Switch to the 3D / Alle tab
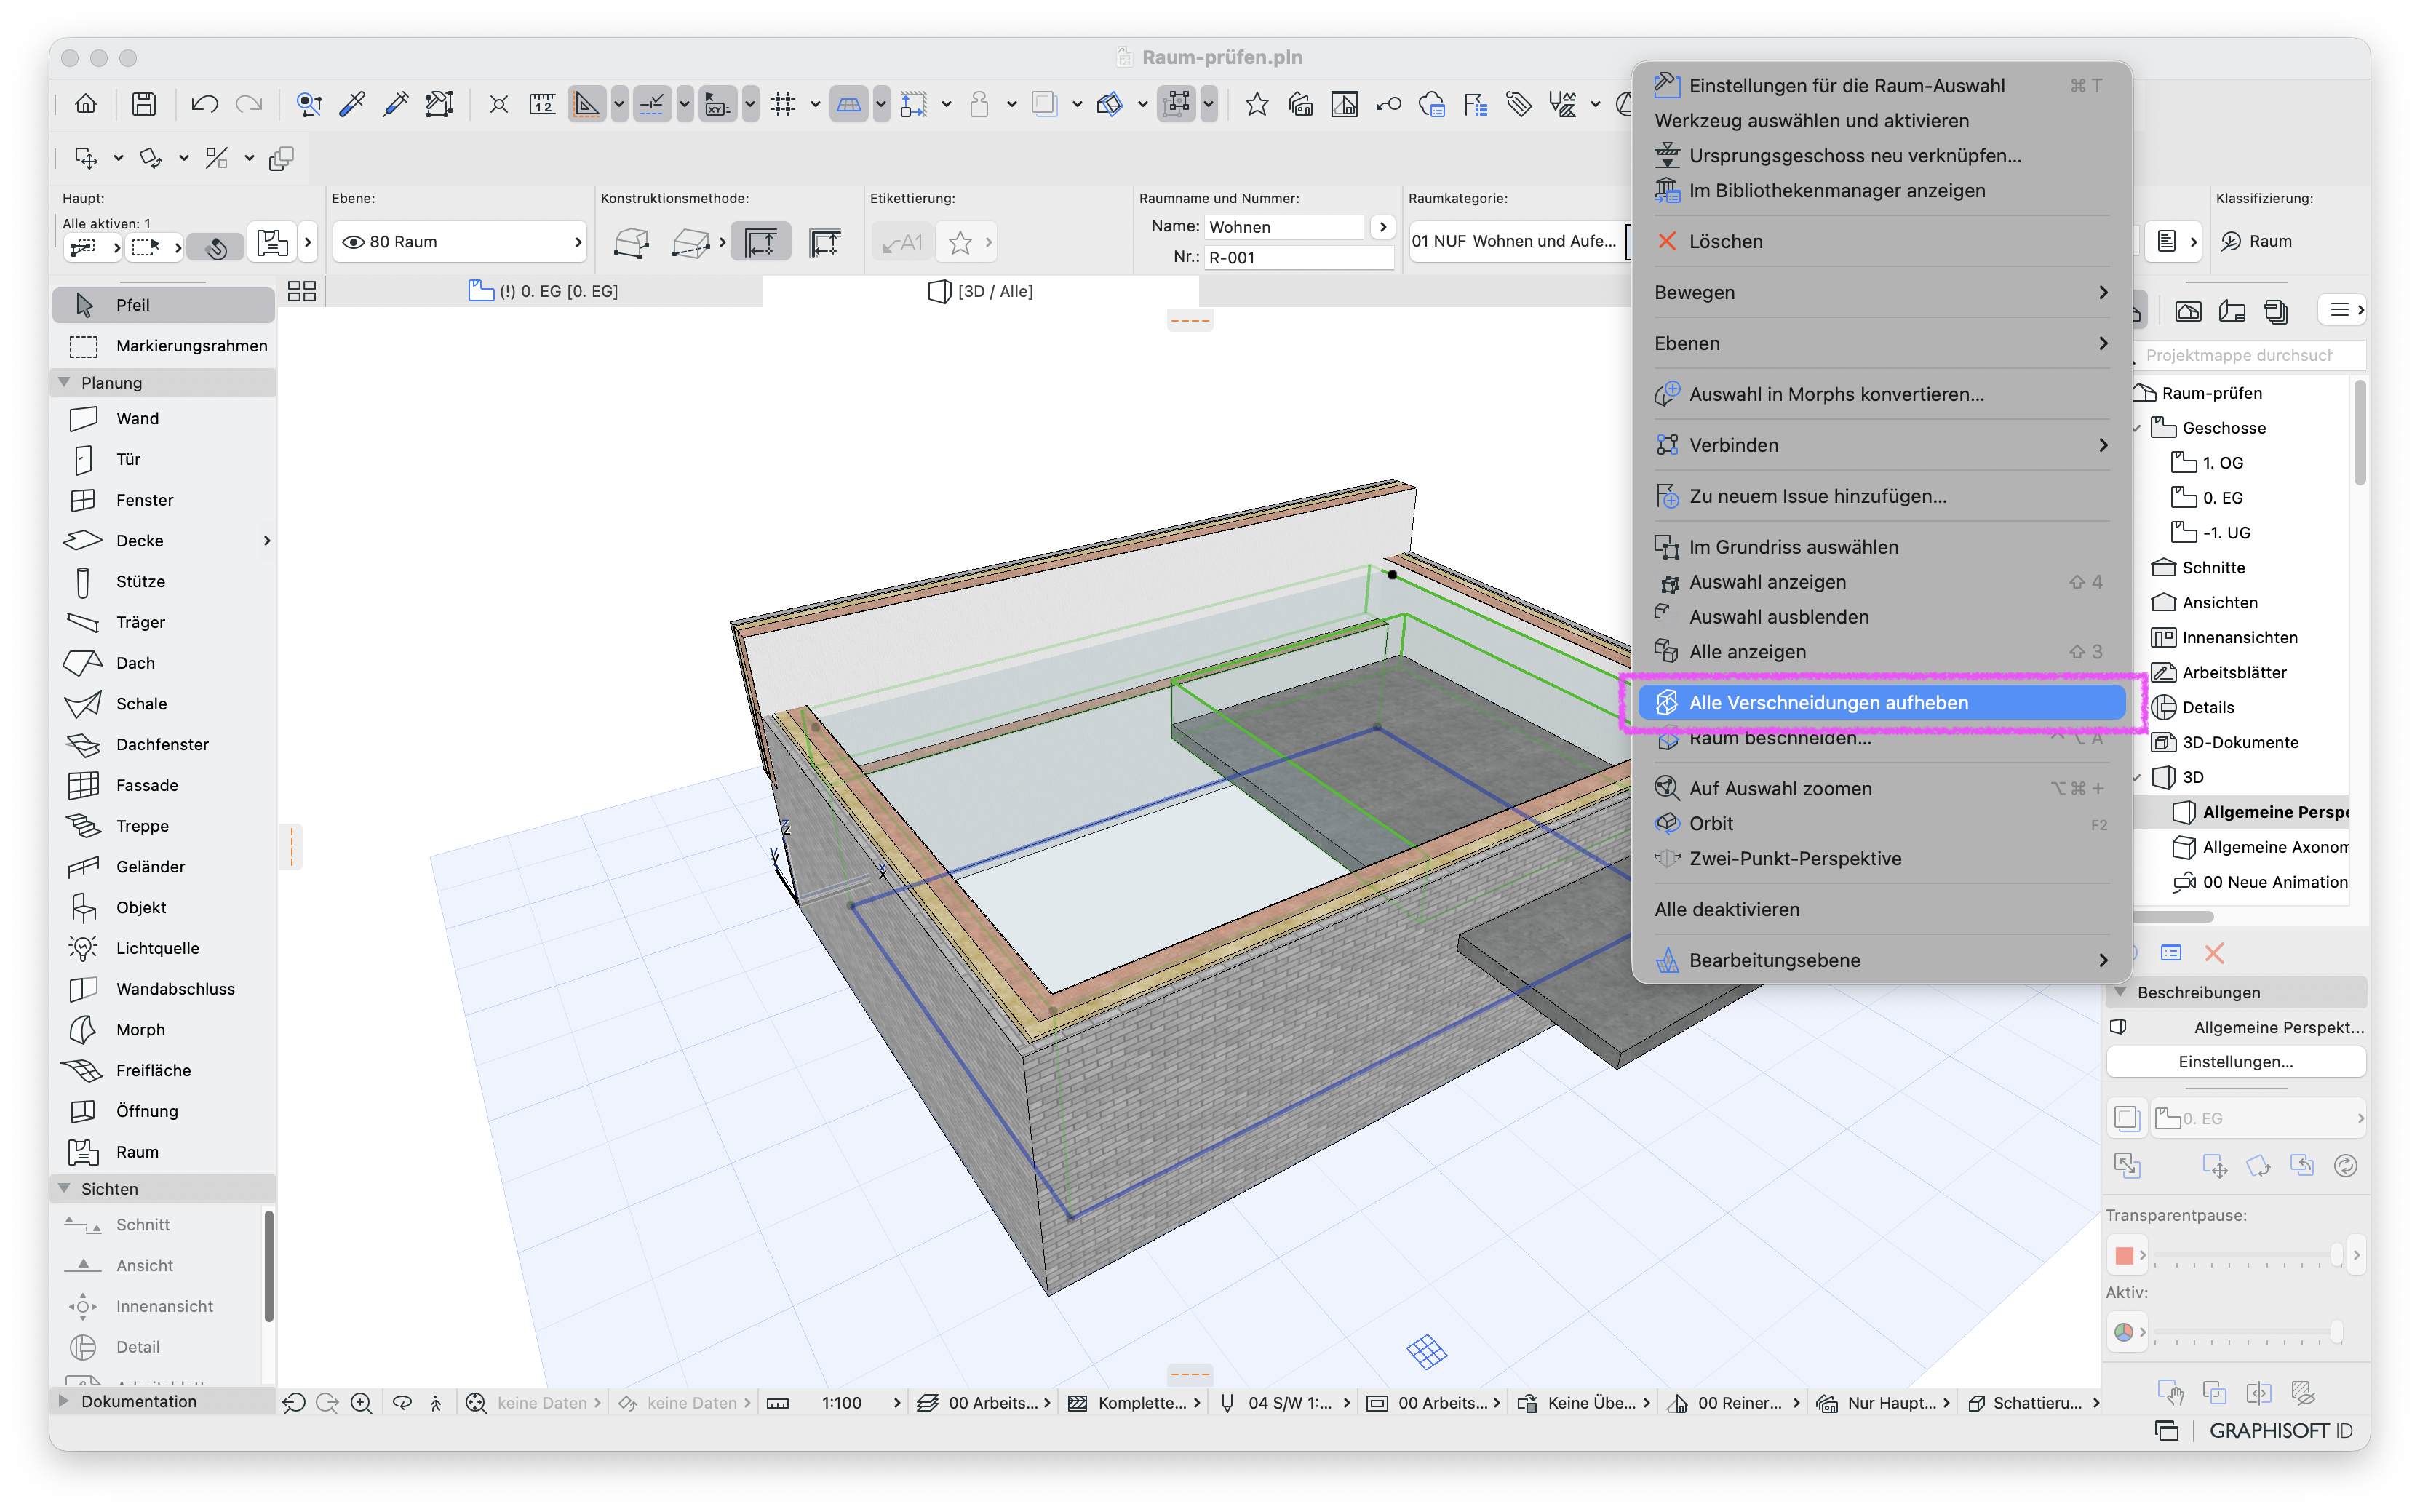Viewport: 2420px width, 1512px height. point(981,291)
